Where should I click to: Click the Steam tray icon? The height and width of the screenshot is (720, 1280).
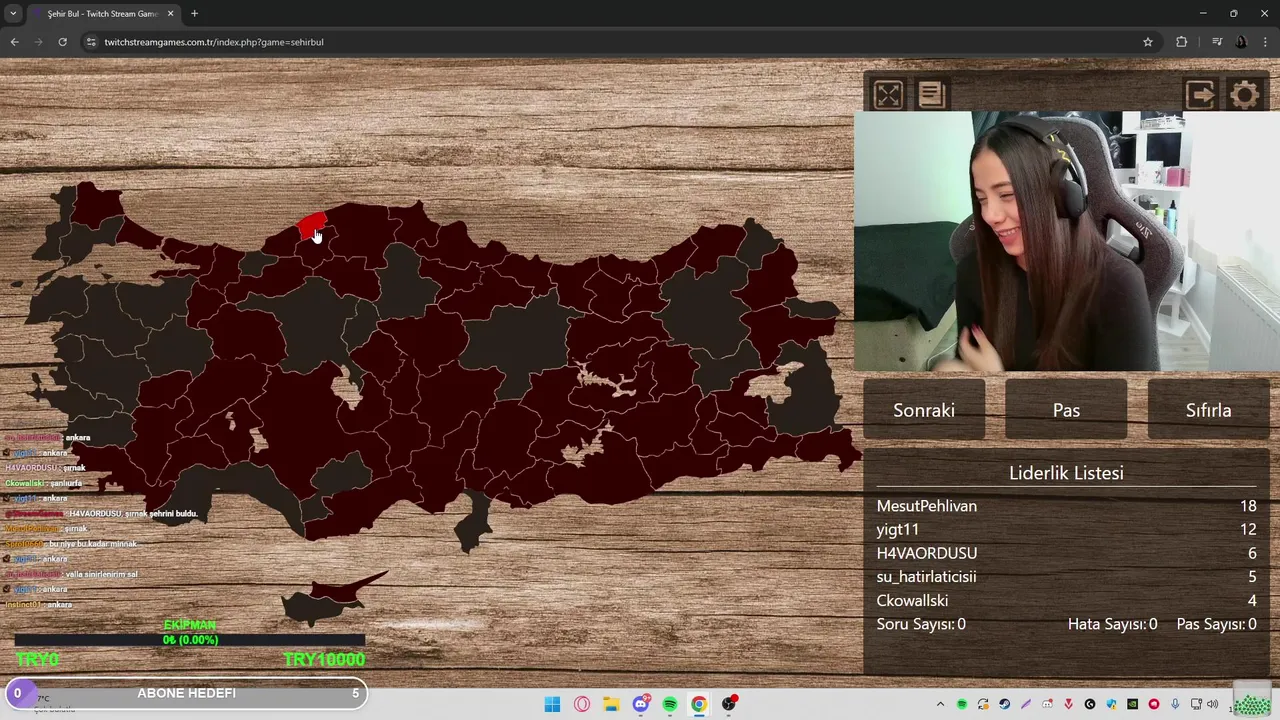pos(1004,704)
